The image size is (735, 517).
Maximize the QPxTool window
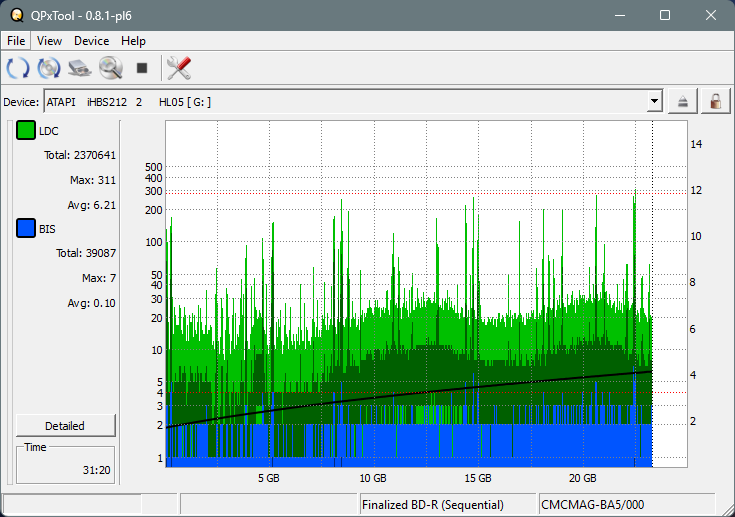[665, 15]
